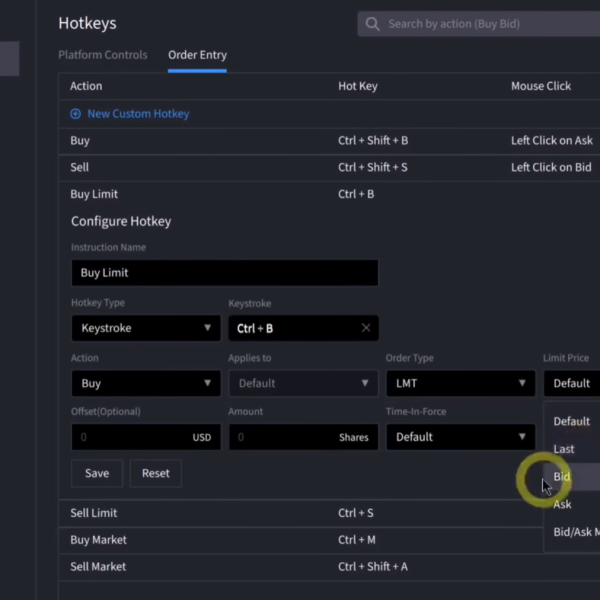Open the Time-In-Force dropdown
The height and width of the screenshot is (600, 600).
click(460, 437)
